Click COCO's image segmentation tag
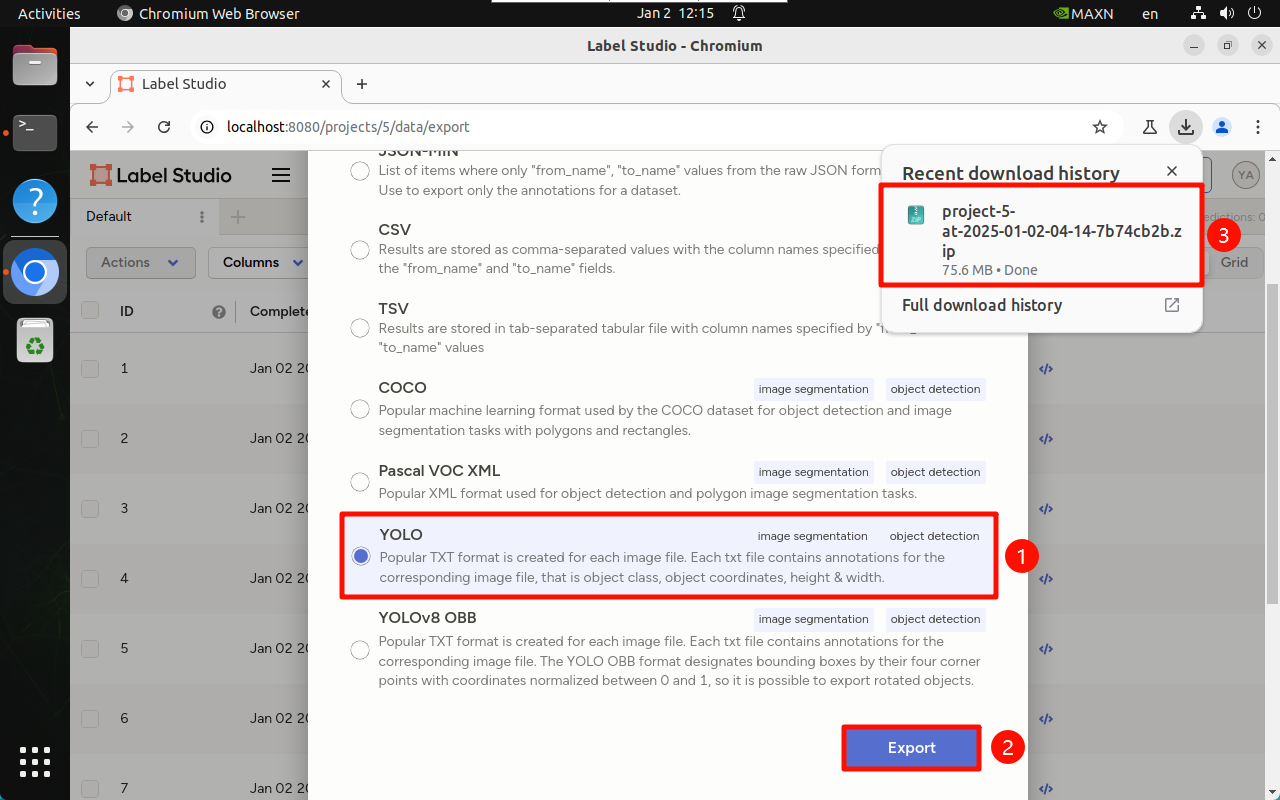This screenshot has height=800, width=1280. 813,389
